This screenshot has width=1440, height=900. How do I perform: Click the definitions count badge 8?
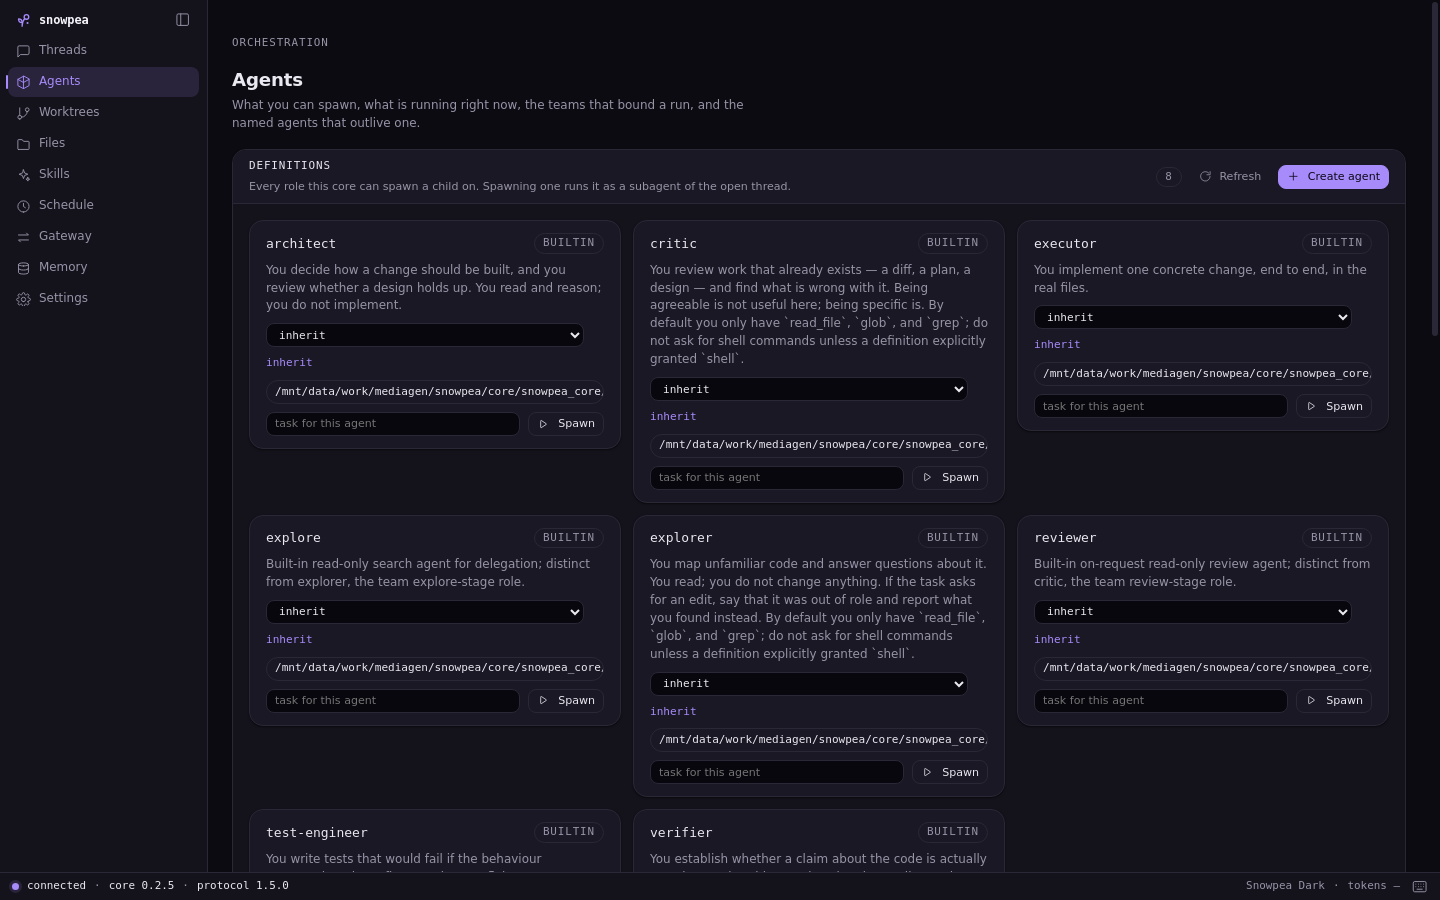(x=1168, y=177)
